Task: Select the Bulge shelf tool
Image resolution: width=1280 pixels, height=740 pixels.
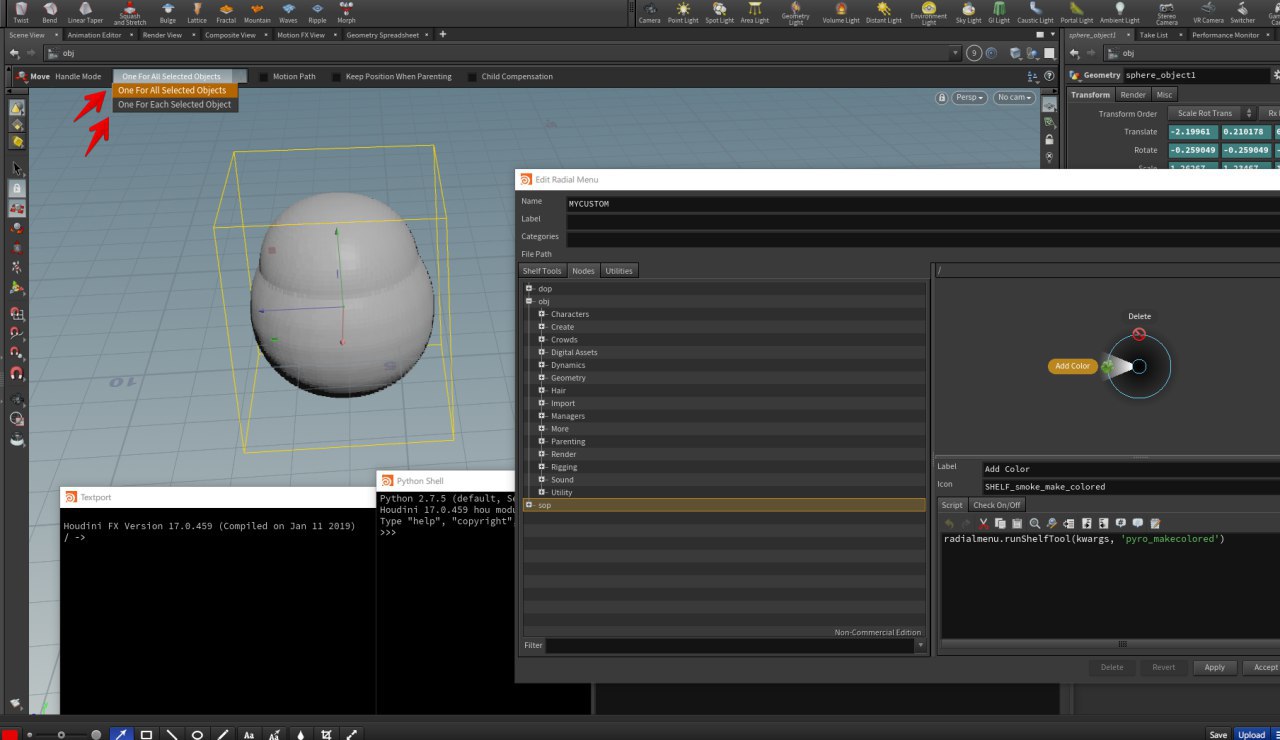Action: click(166, 12)
